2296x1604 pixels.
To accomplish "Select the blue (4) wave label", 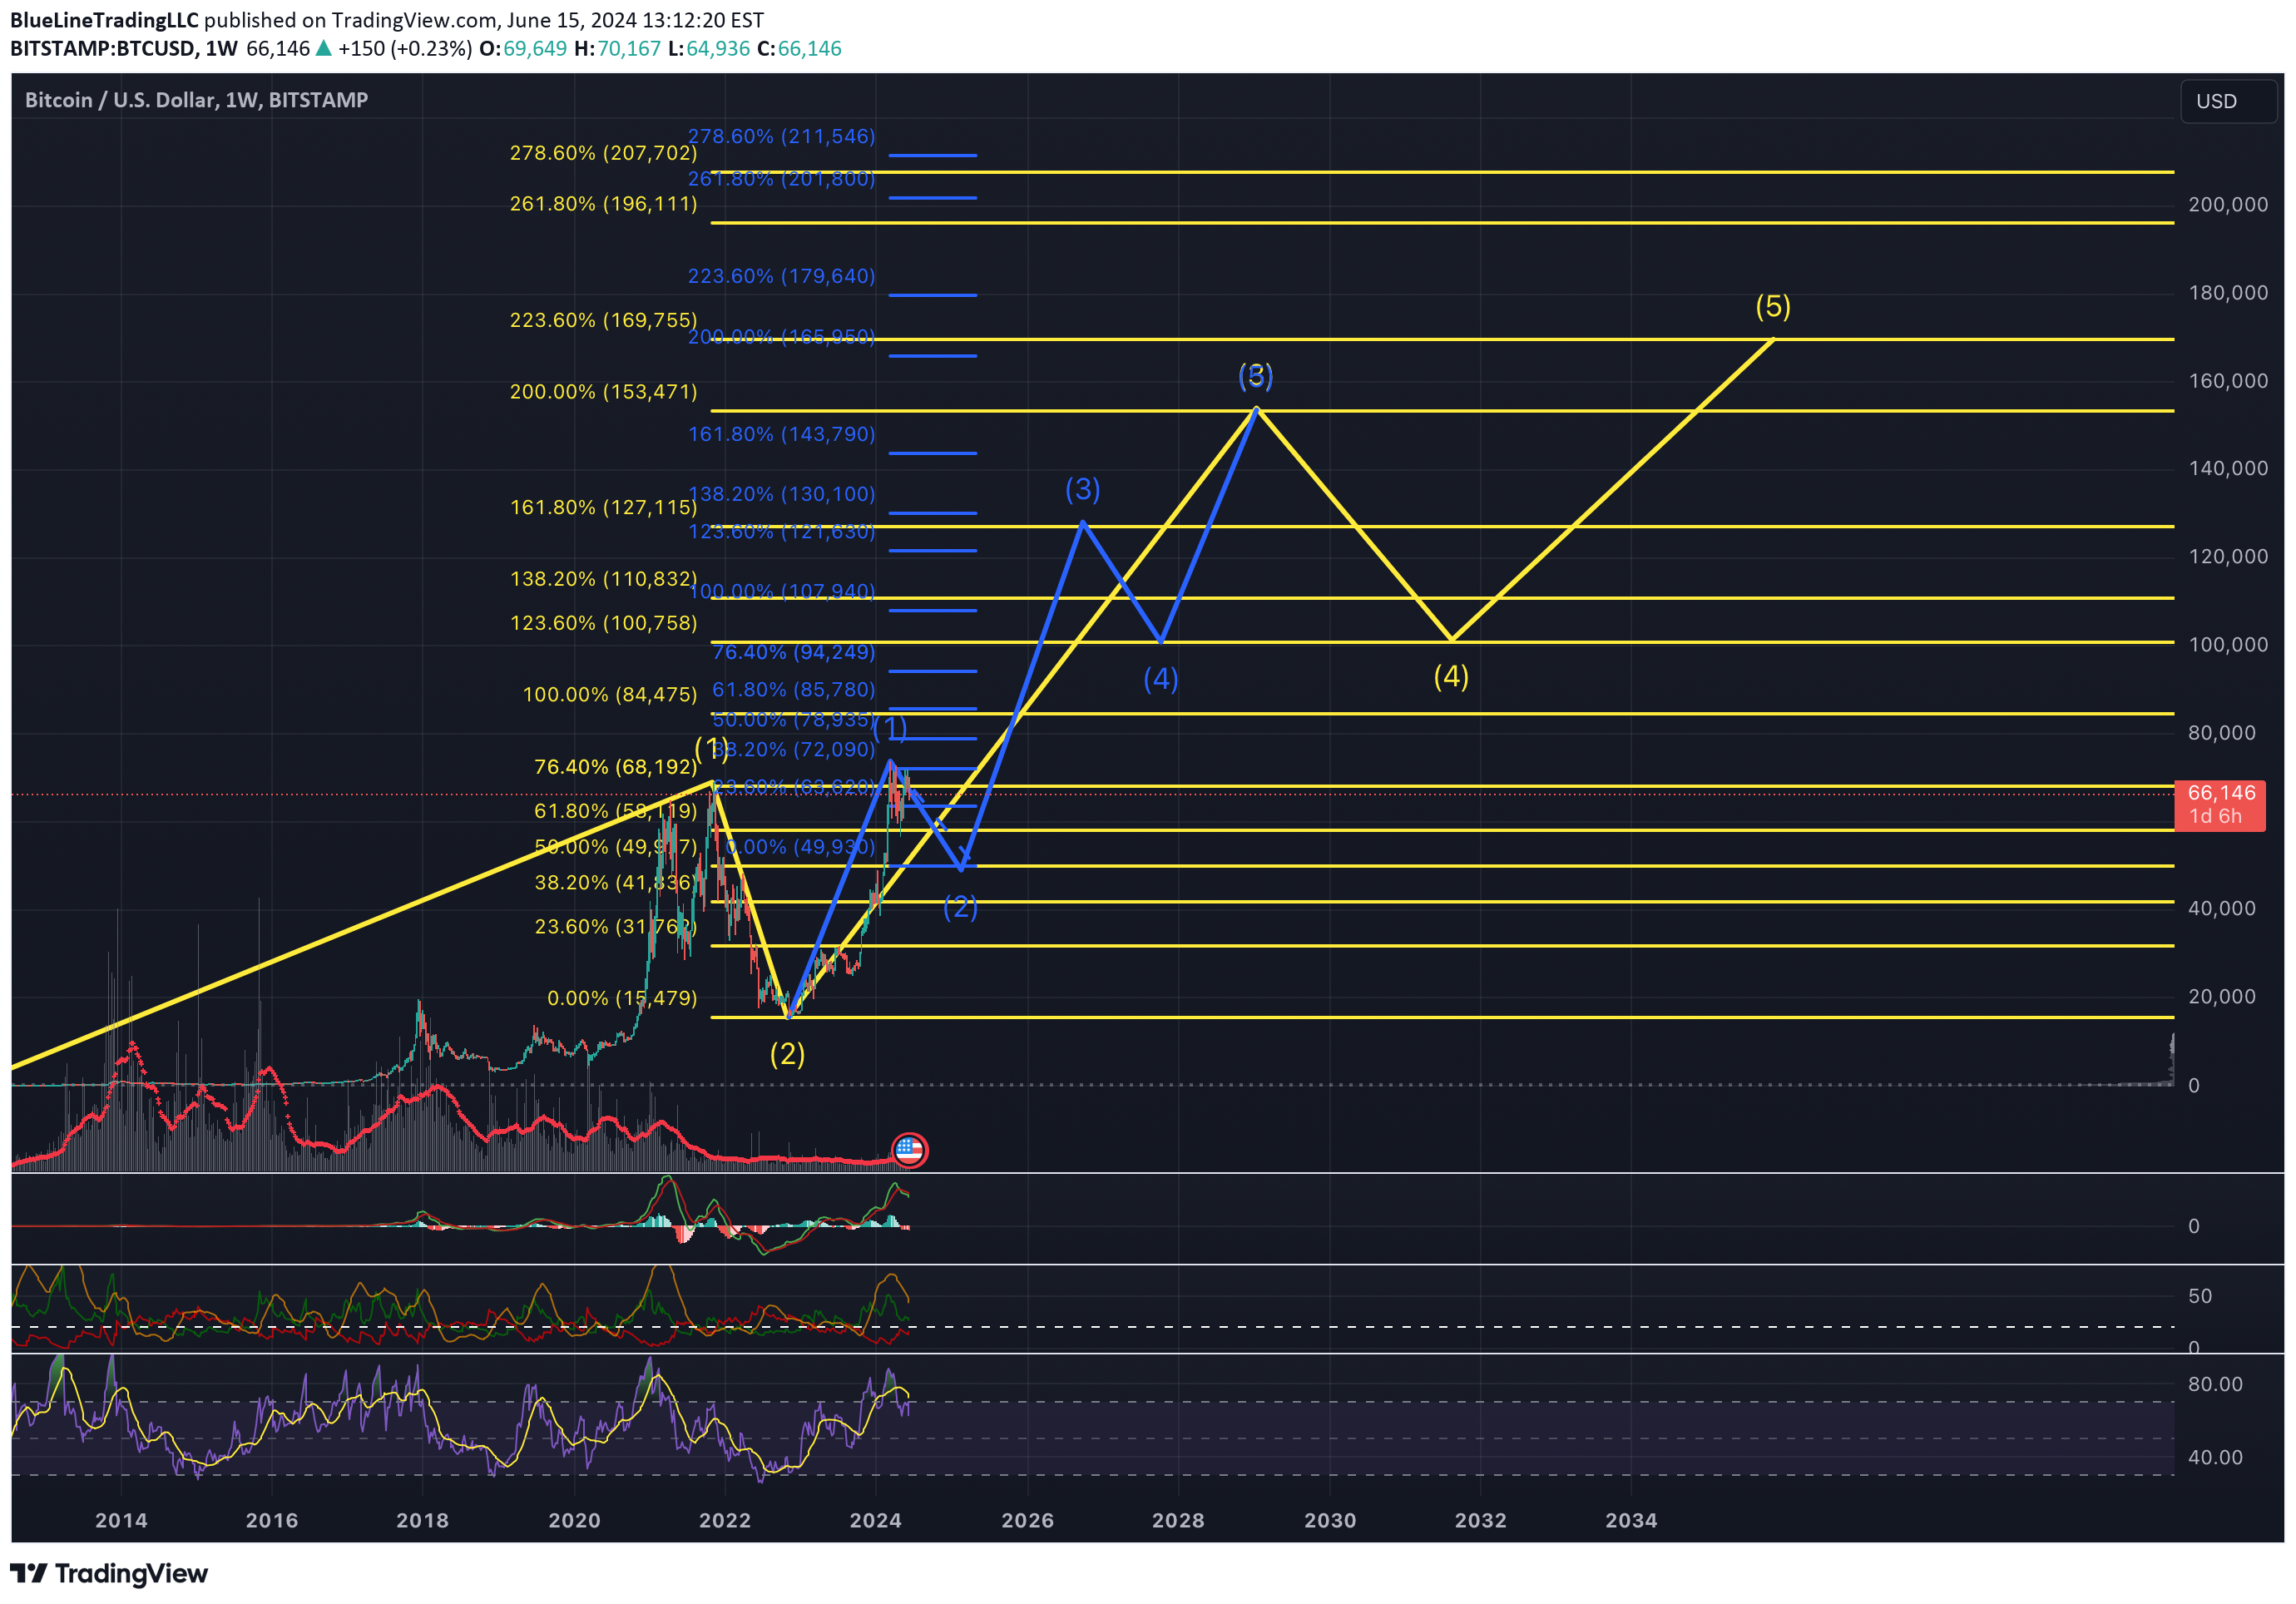I will (x=1160, y=679).
